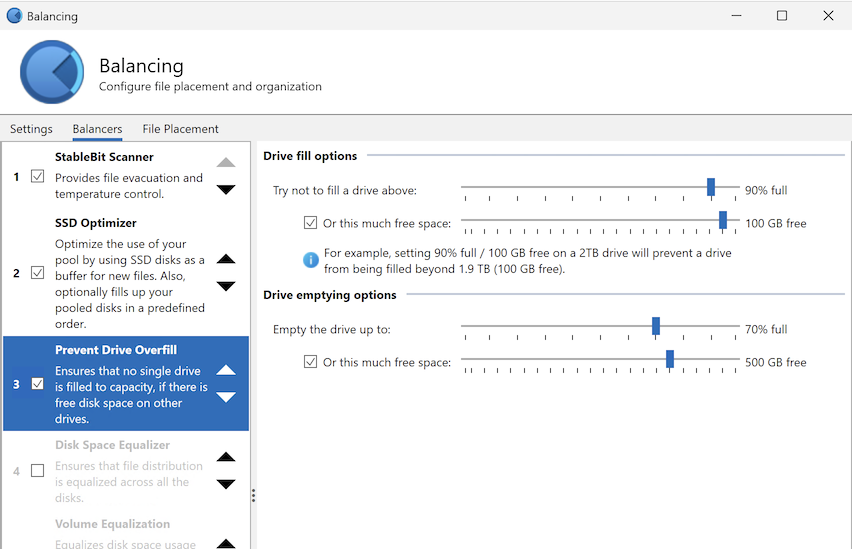Viewport: 852px width, 549px height.
Task: Enable the Disk Space Equalizer checkbox
Action: pos(37,470)
